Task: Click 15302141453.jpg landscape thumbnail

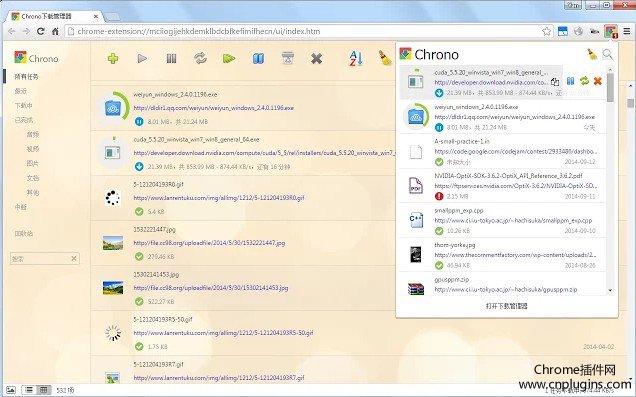Action: (113, 288)
